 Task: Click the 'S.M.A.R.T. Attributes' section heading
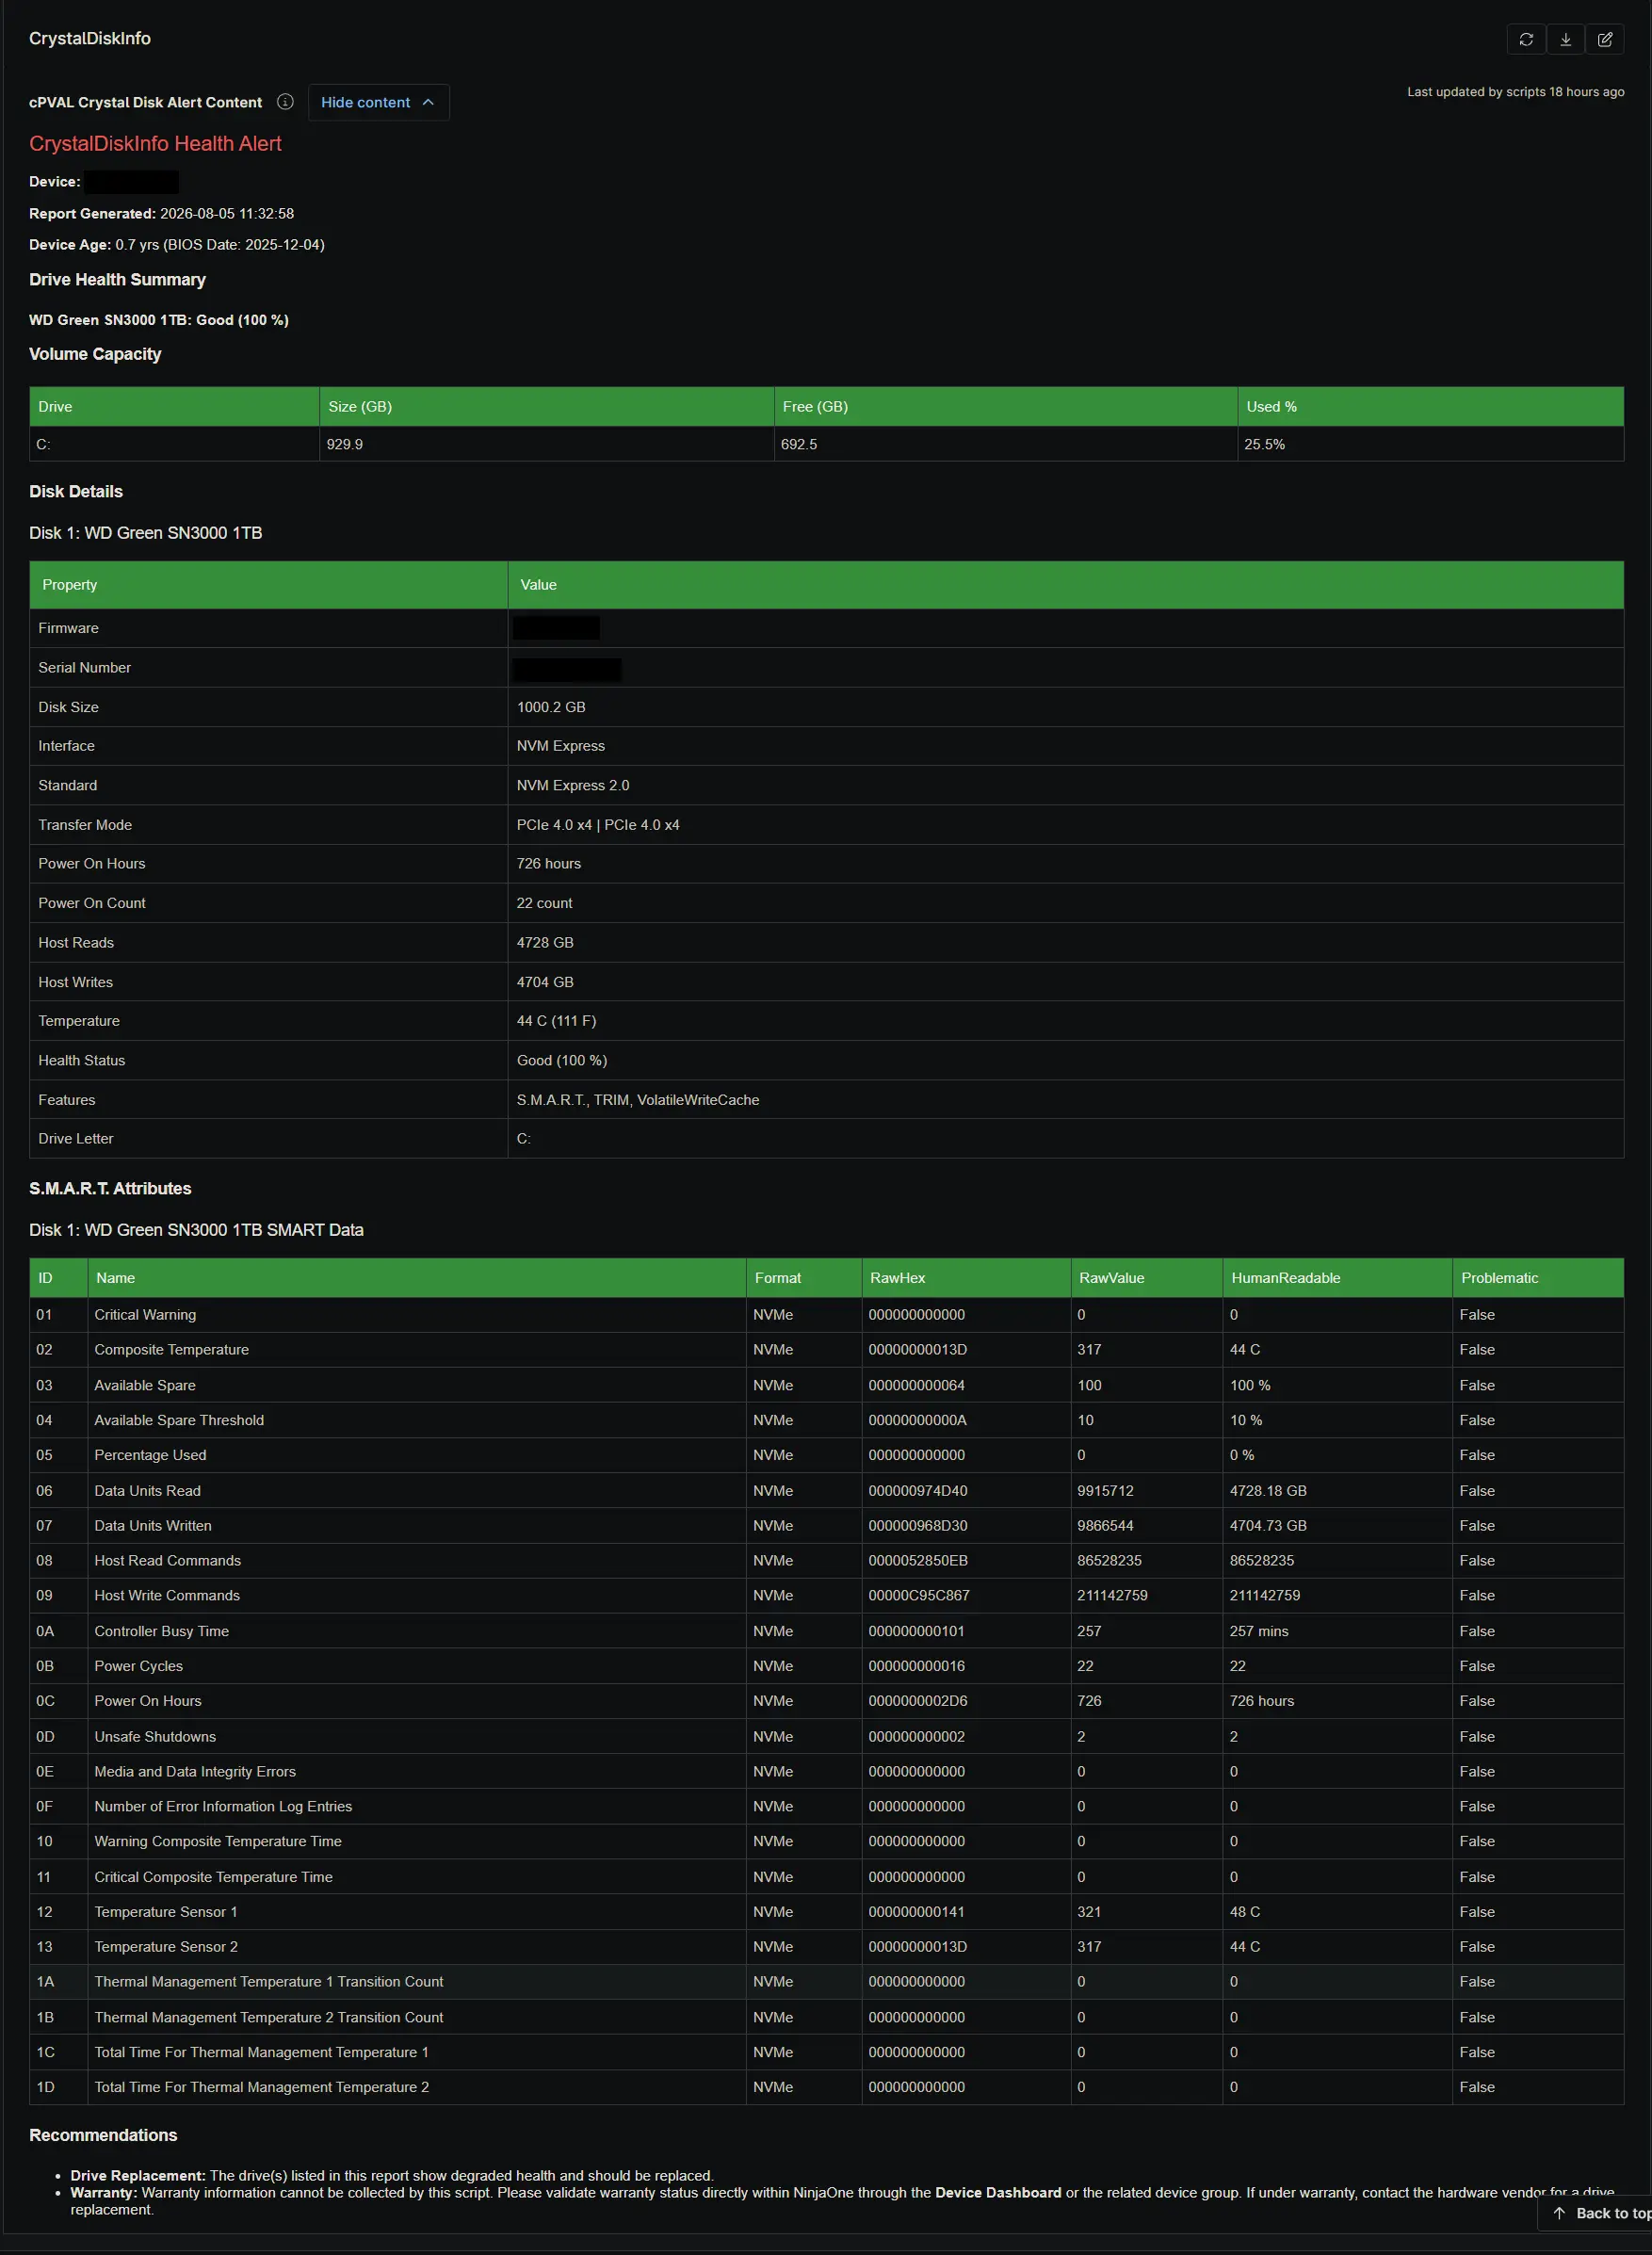tap(110, 1189)
